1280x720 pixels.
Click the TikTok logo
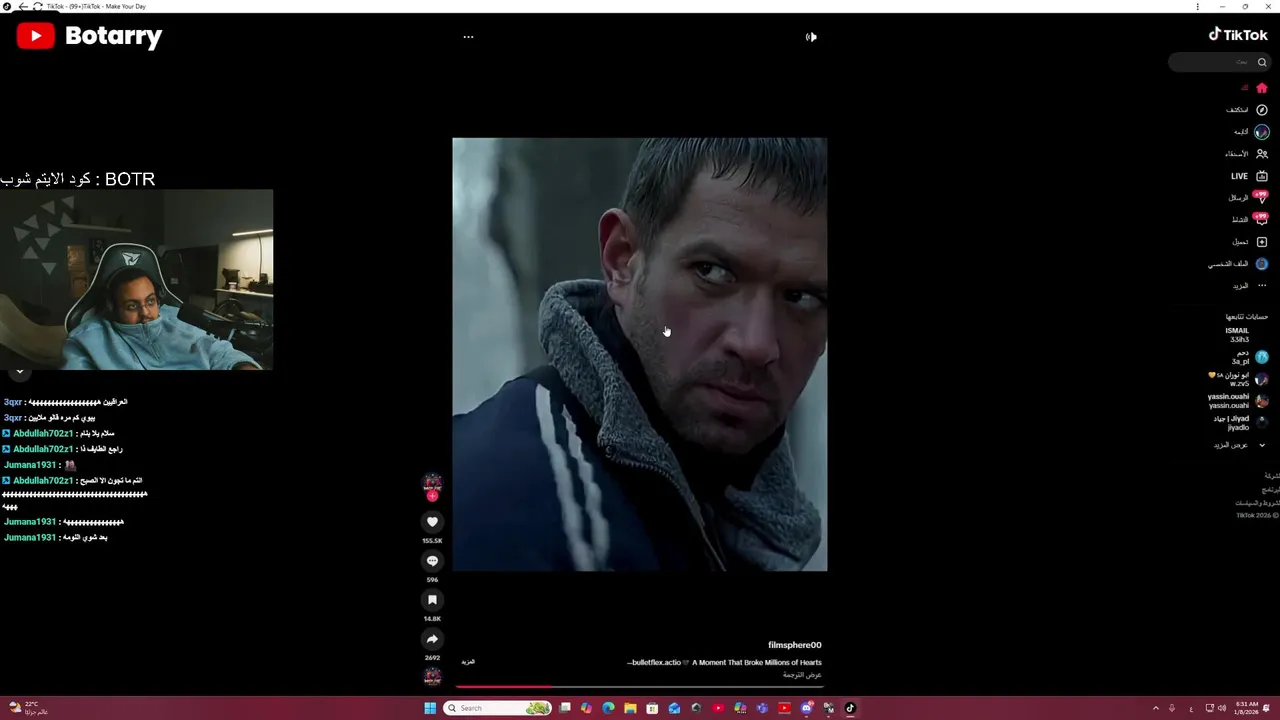(x=1238, y=35)
